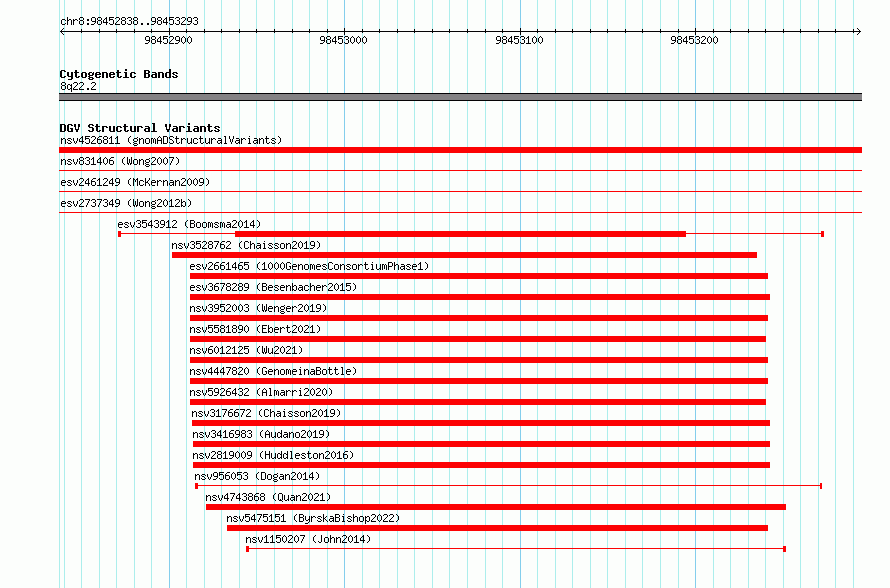Viewport: 890px width, 588px height.
Task: Click the red bar under nsv3416983
Action: click(x=481, y=444)
